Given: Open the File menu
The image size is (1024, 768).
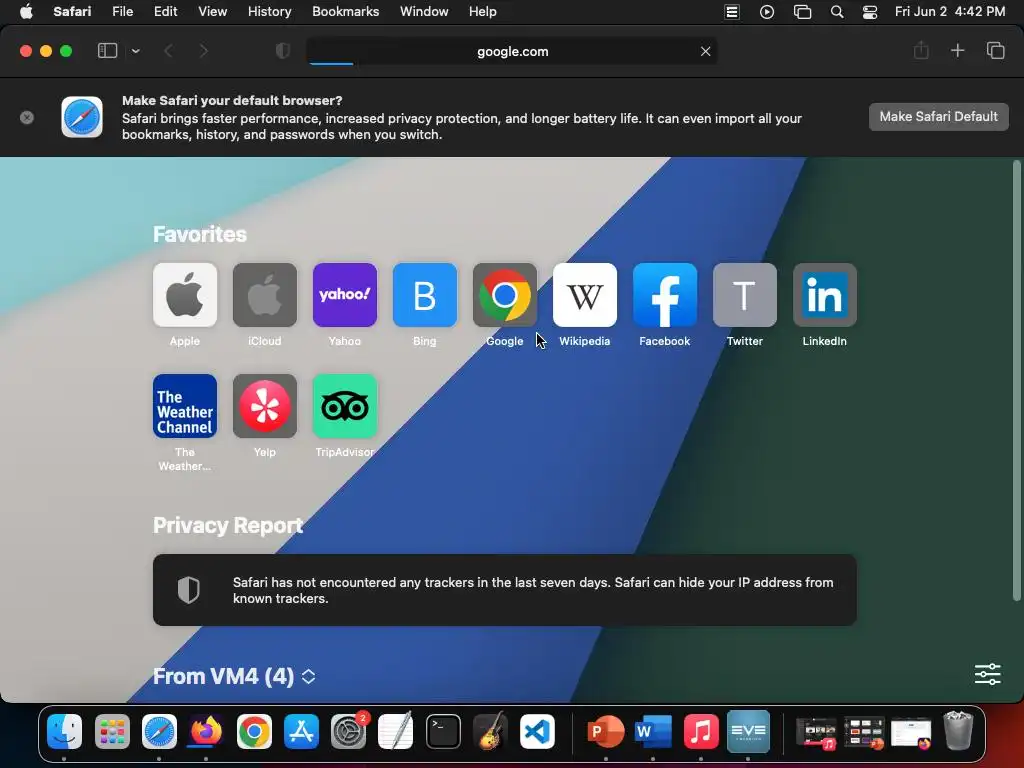Looking at the screenshot, I should [x=122, y=12].
